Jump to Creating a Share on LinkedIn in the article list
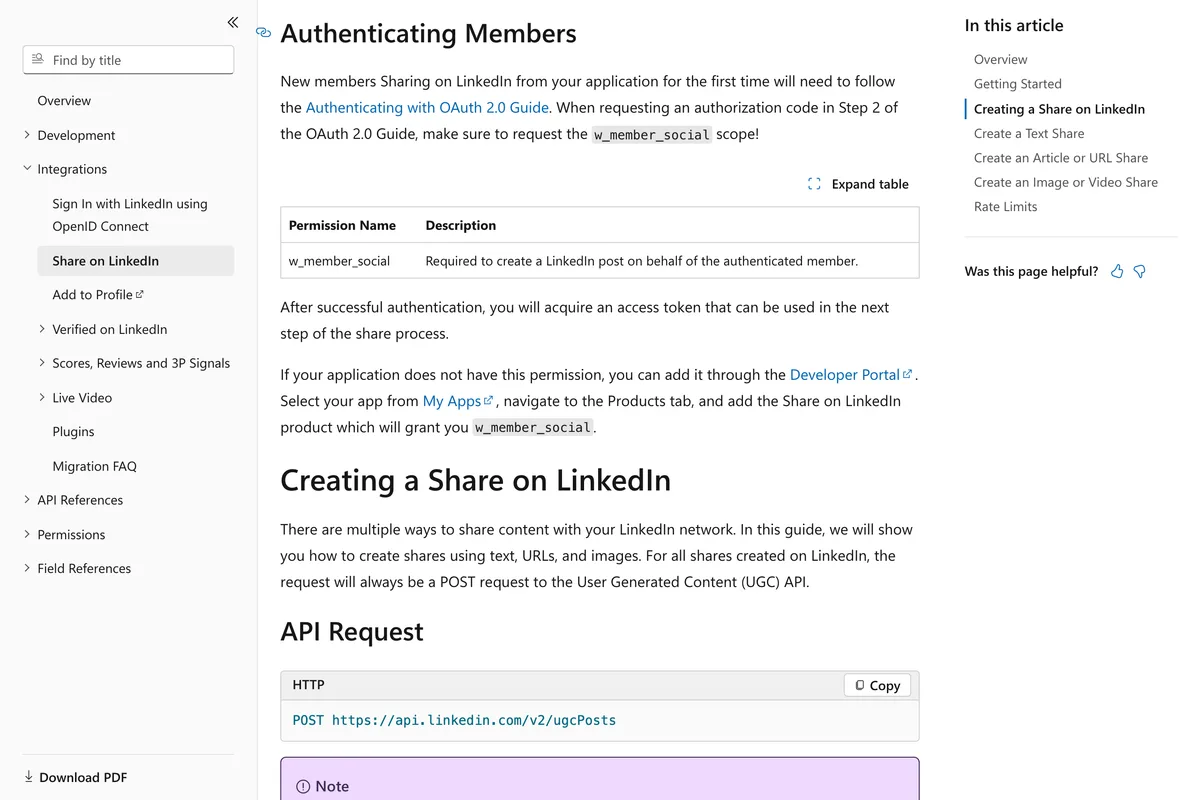The height and width of the screenshot is (800, 1200). (x=1059, y=109)
